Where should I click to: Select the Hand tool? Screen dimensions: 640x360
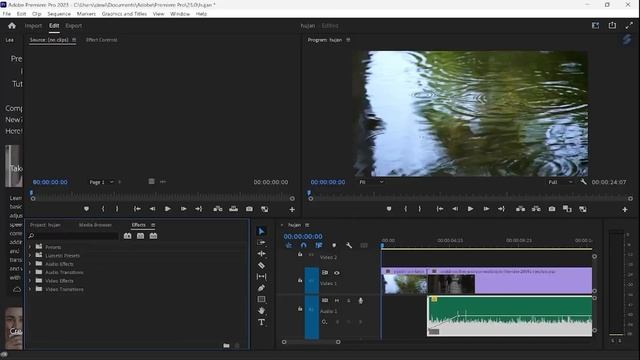click(261, 311)
